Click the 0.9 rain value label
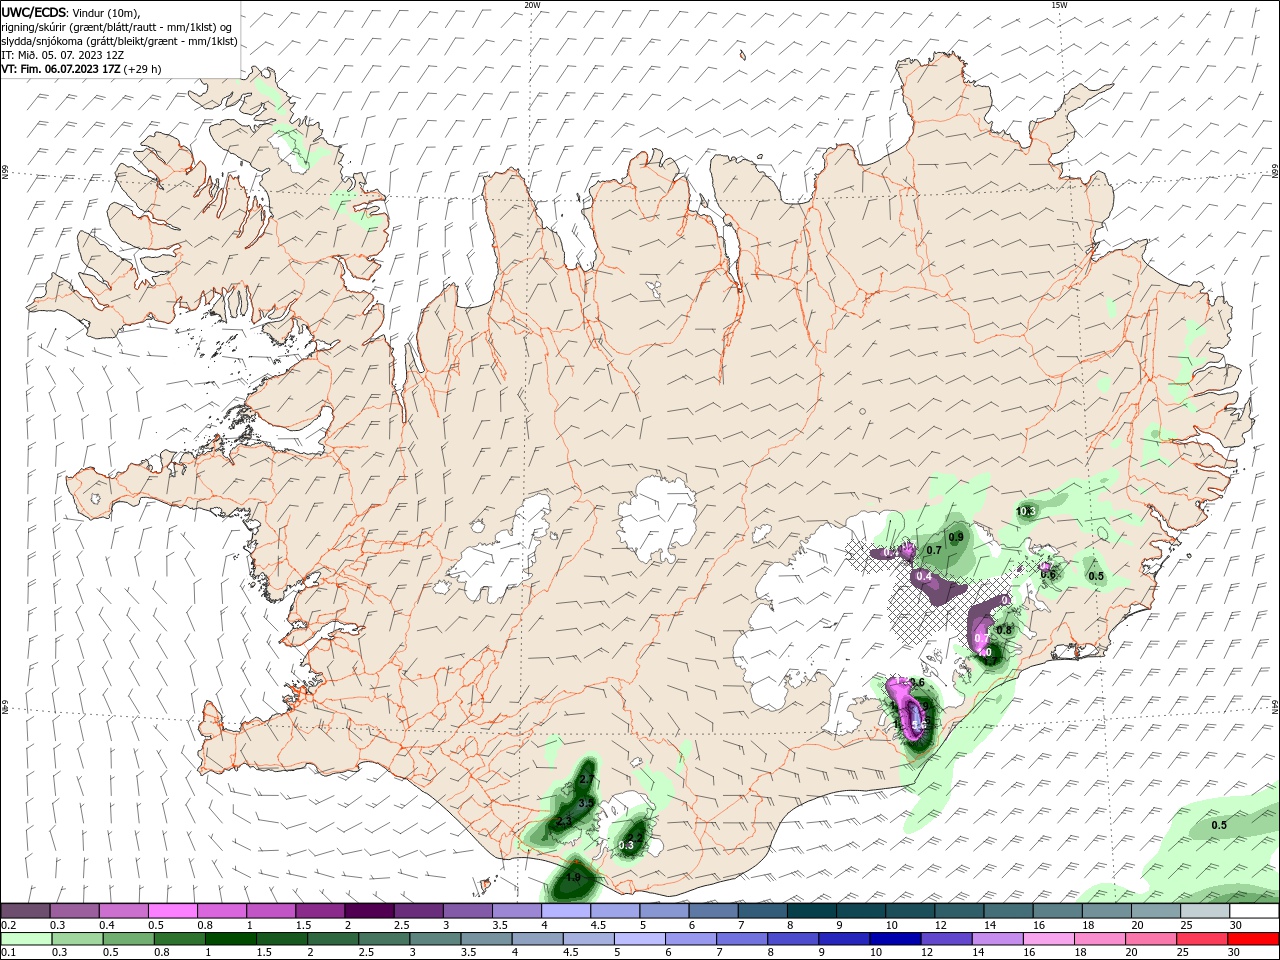The height and width of the screenshot is (960, 1280). point(956,537)
